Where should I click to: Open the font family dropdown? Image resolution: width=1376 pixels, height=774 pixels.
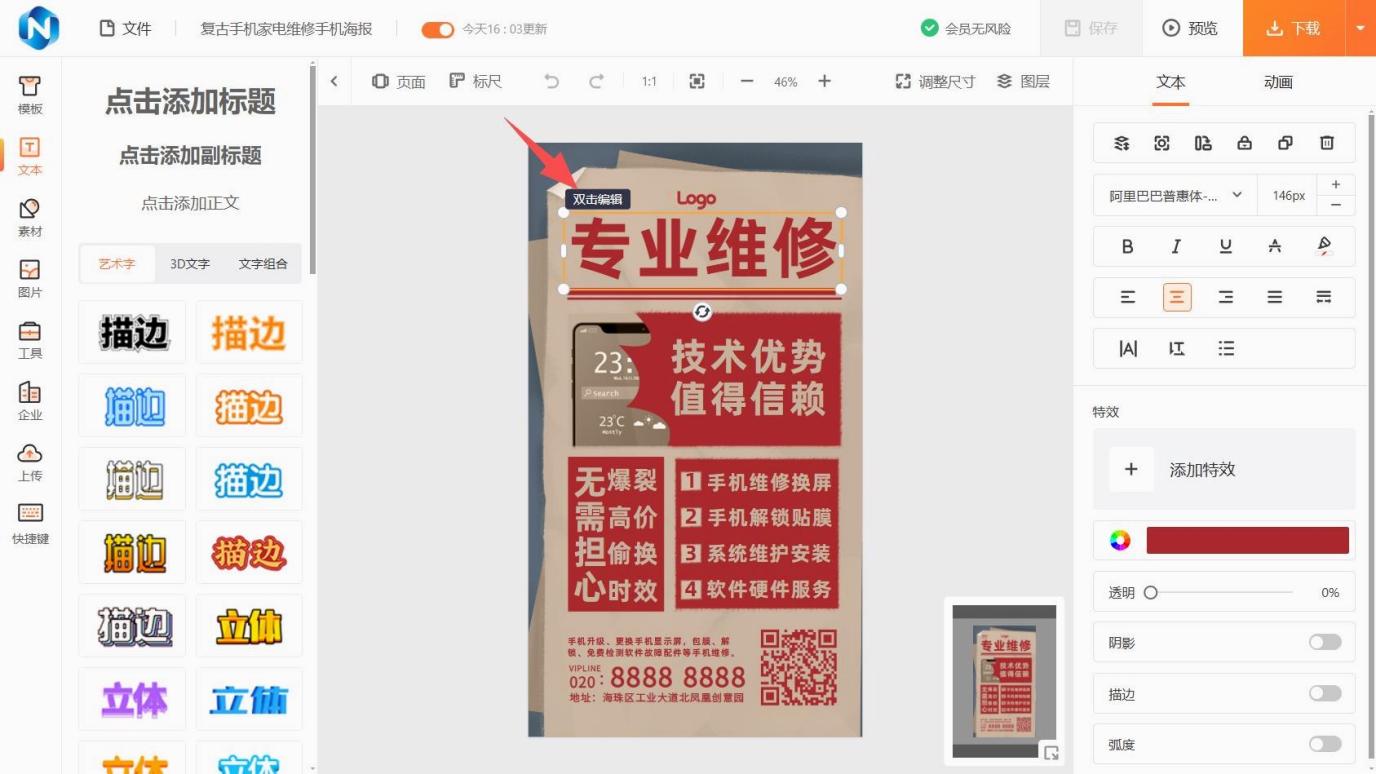point(1175,196)
